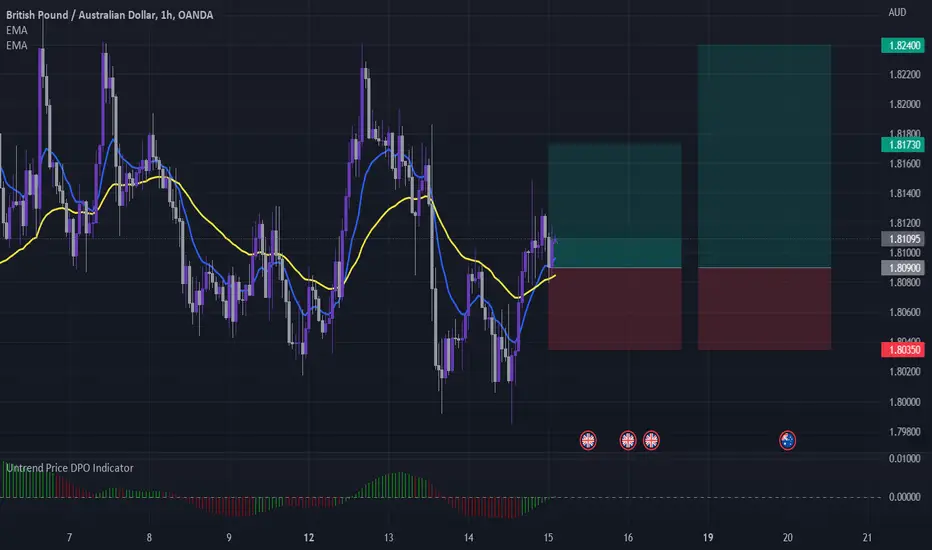
Task: Open the middle UK flag economic event
Action: (628, 440)
